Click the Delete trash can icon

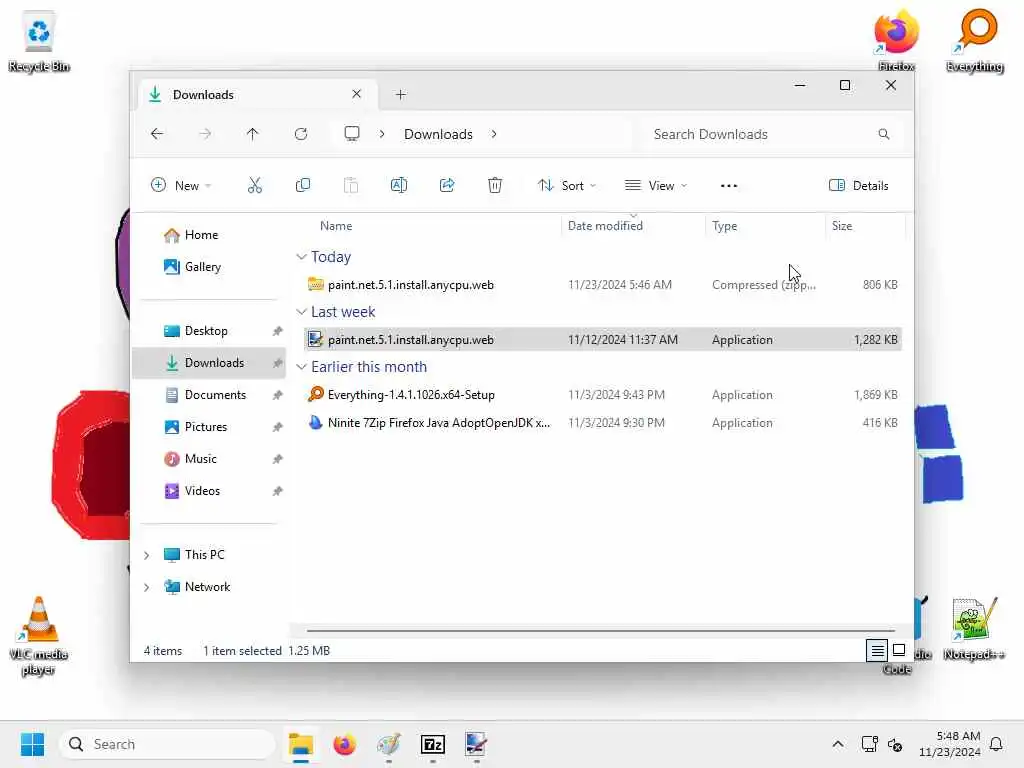[495, 185]
